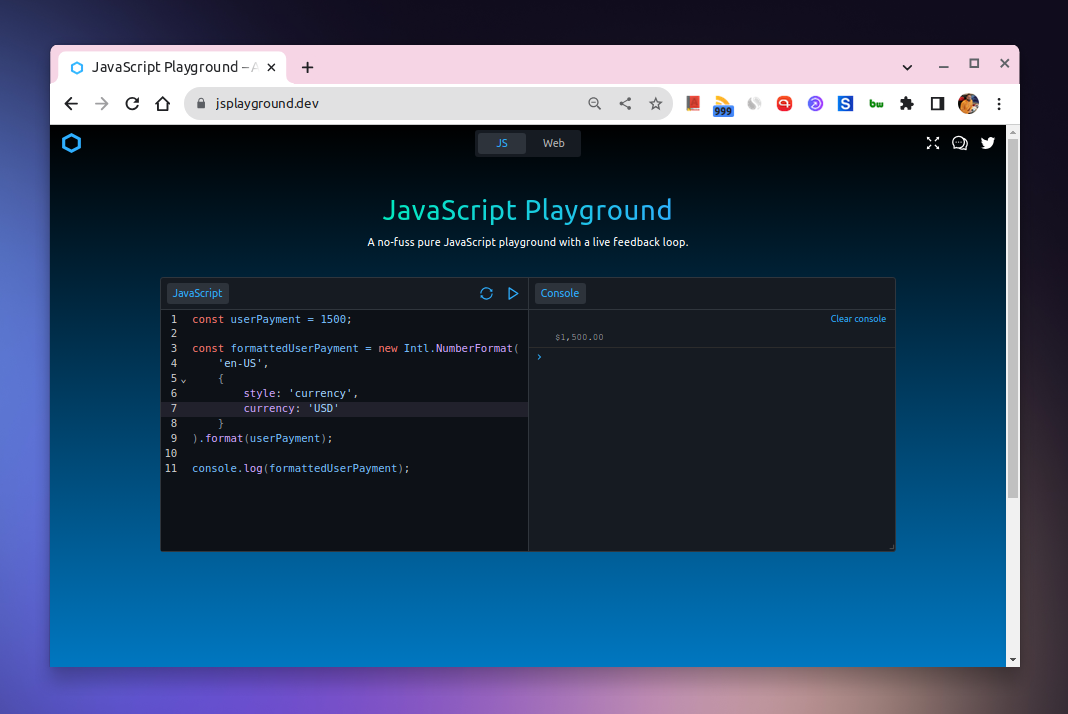
Task: Reset code with the refresh arrows icon
Action: coord(486,294)
